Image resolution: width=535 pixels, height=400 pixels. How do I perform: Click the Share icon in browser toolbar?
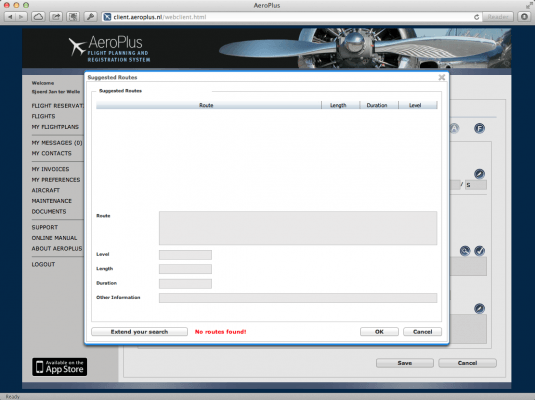click(x=56, y=16)
